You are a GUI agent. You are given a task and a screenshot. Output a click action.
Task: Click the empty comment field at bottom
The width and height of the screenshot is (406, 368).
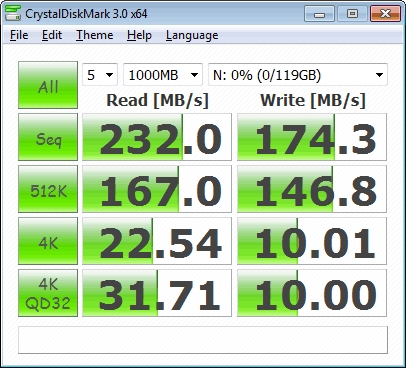coord(203,340)
